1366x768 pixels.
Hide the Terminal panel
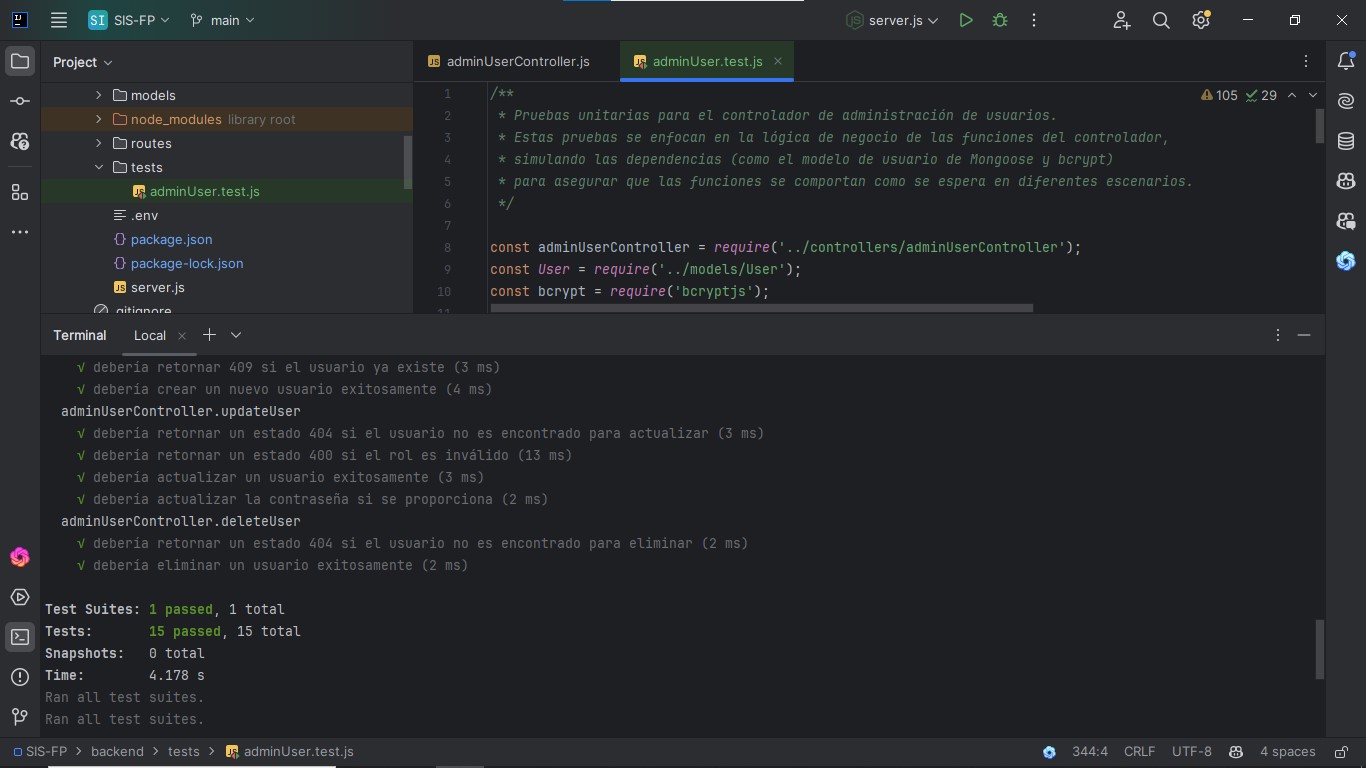tap(1304, 335)
